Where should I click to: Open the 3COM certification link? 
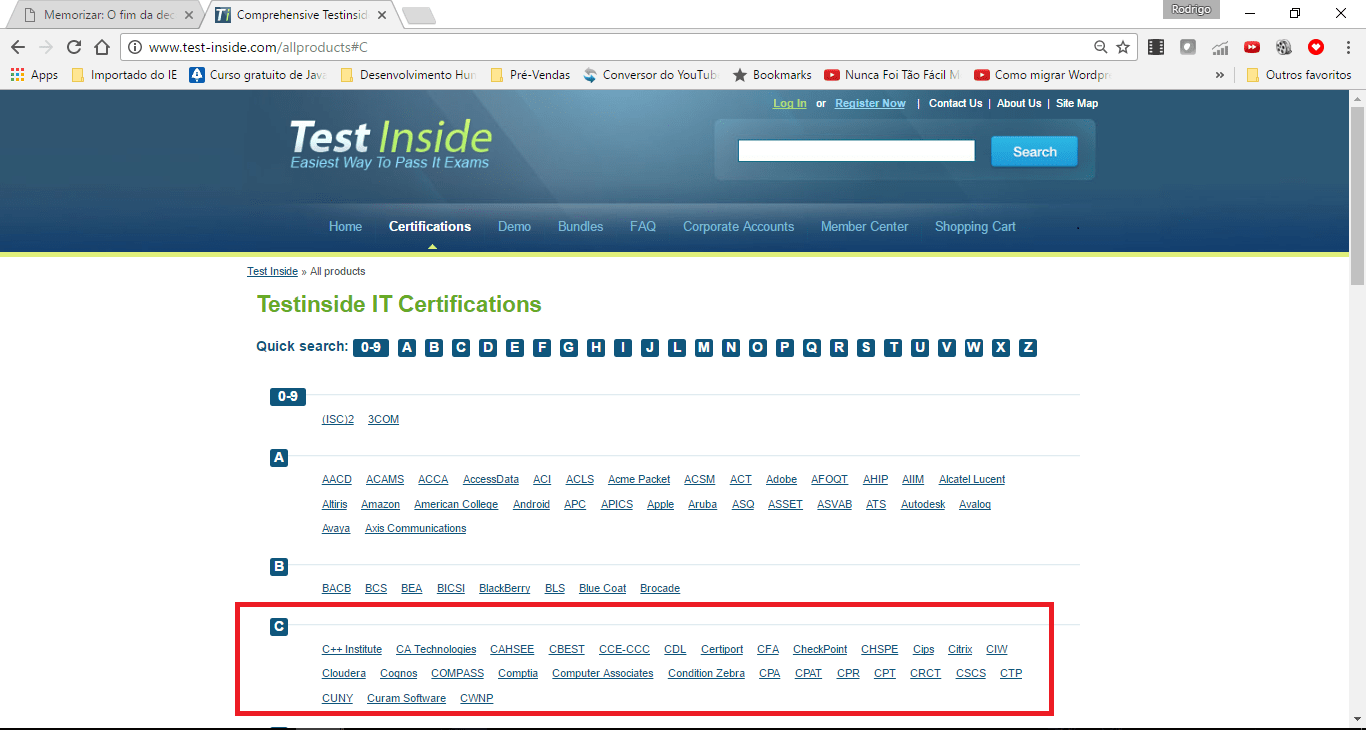pos(383,419)
